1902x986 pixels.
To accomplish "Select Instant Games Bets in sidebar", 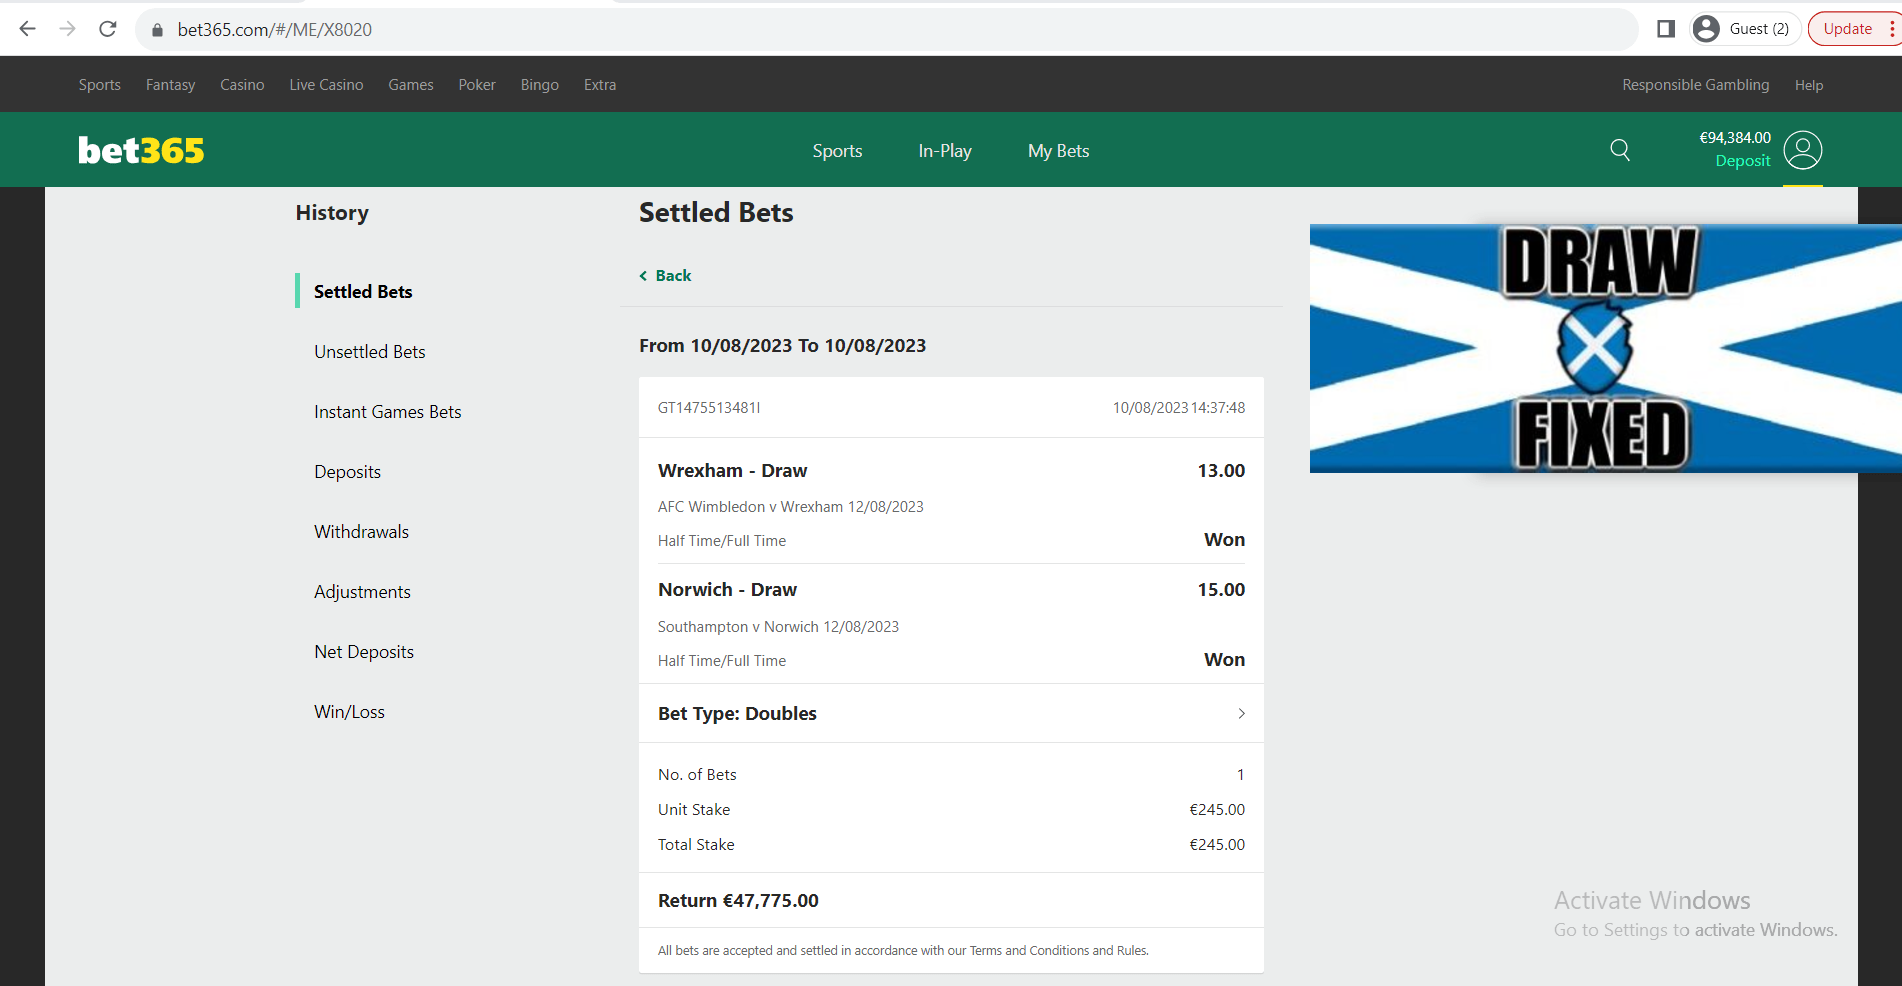I will click(x=388, y=411).
